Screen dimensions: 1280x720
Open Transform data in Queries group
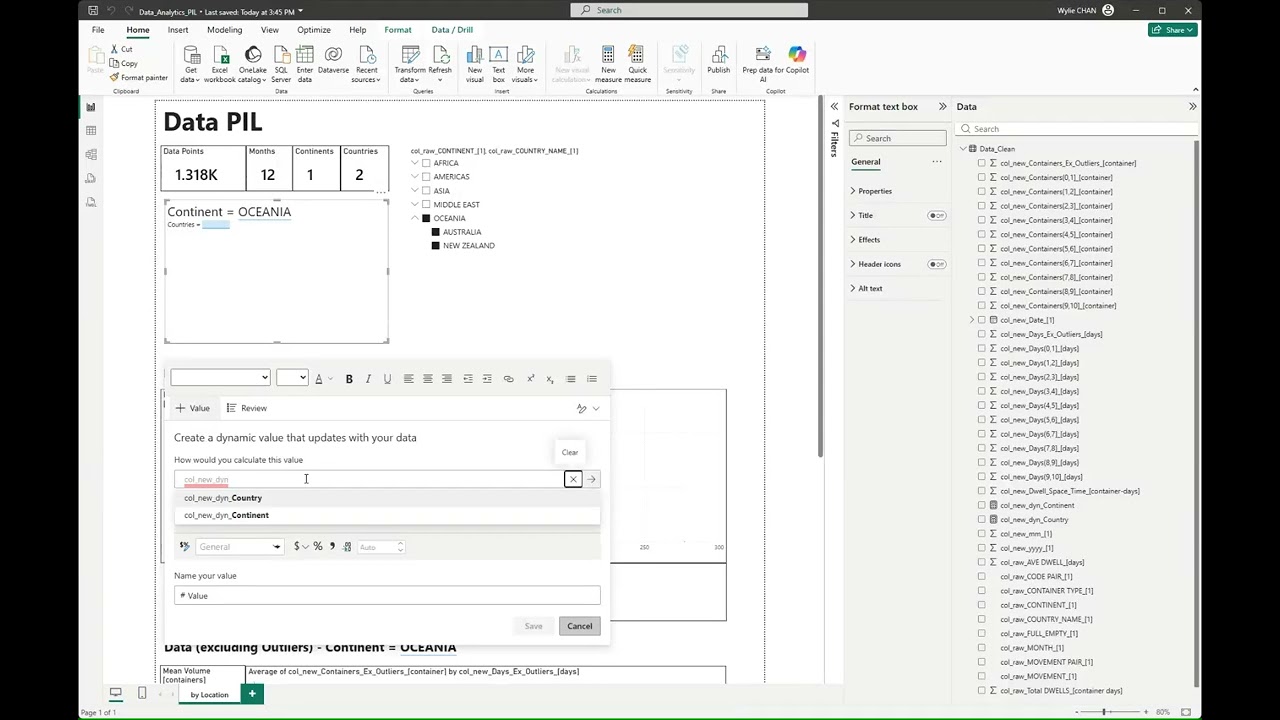[410, 64]
